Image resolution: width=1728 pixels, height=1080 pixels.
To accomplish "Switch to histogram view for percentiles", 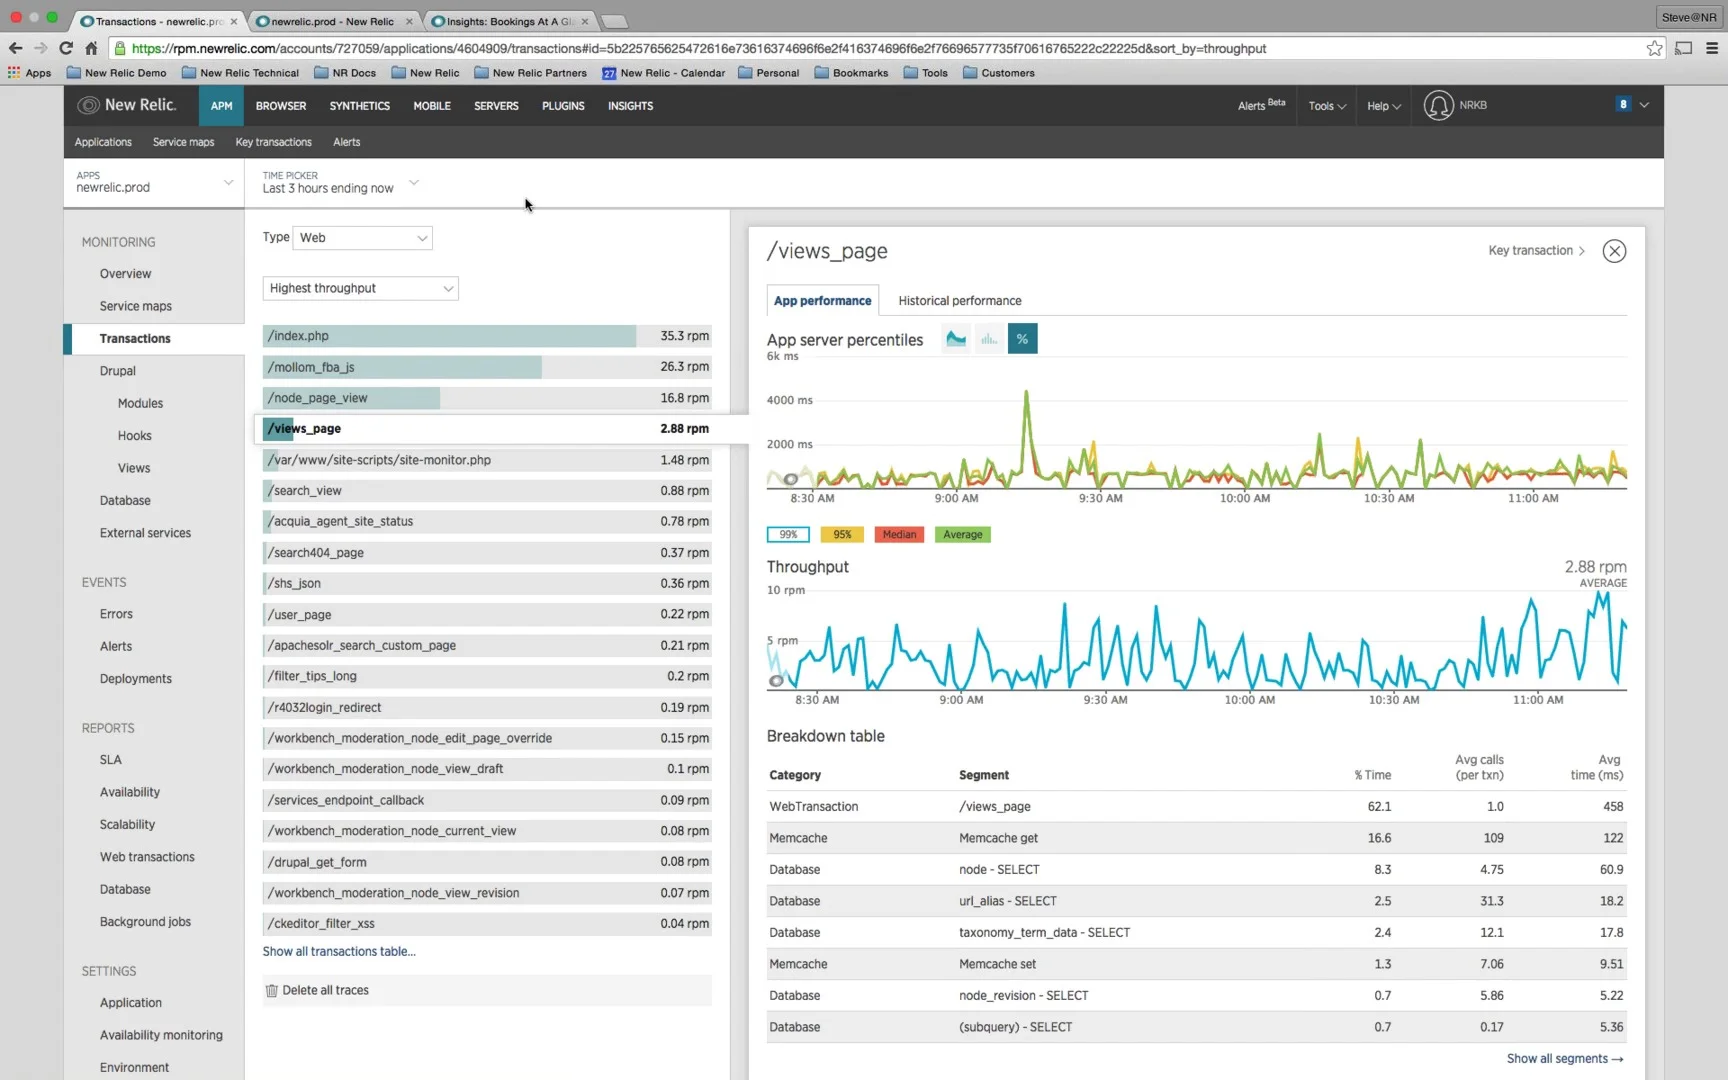I will click(989, 339).
